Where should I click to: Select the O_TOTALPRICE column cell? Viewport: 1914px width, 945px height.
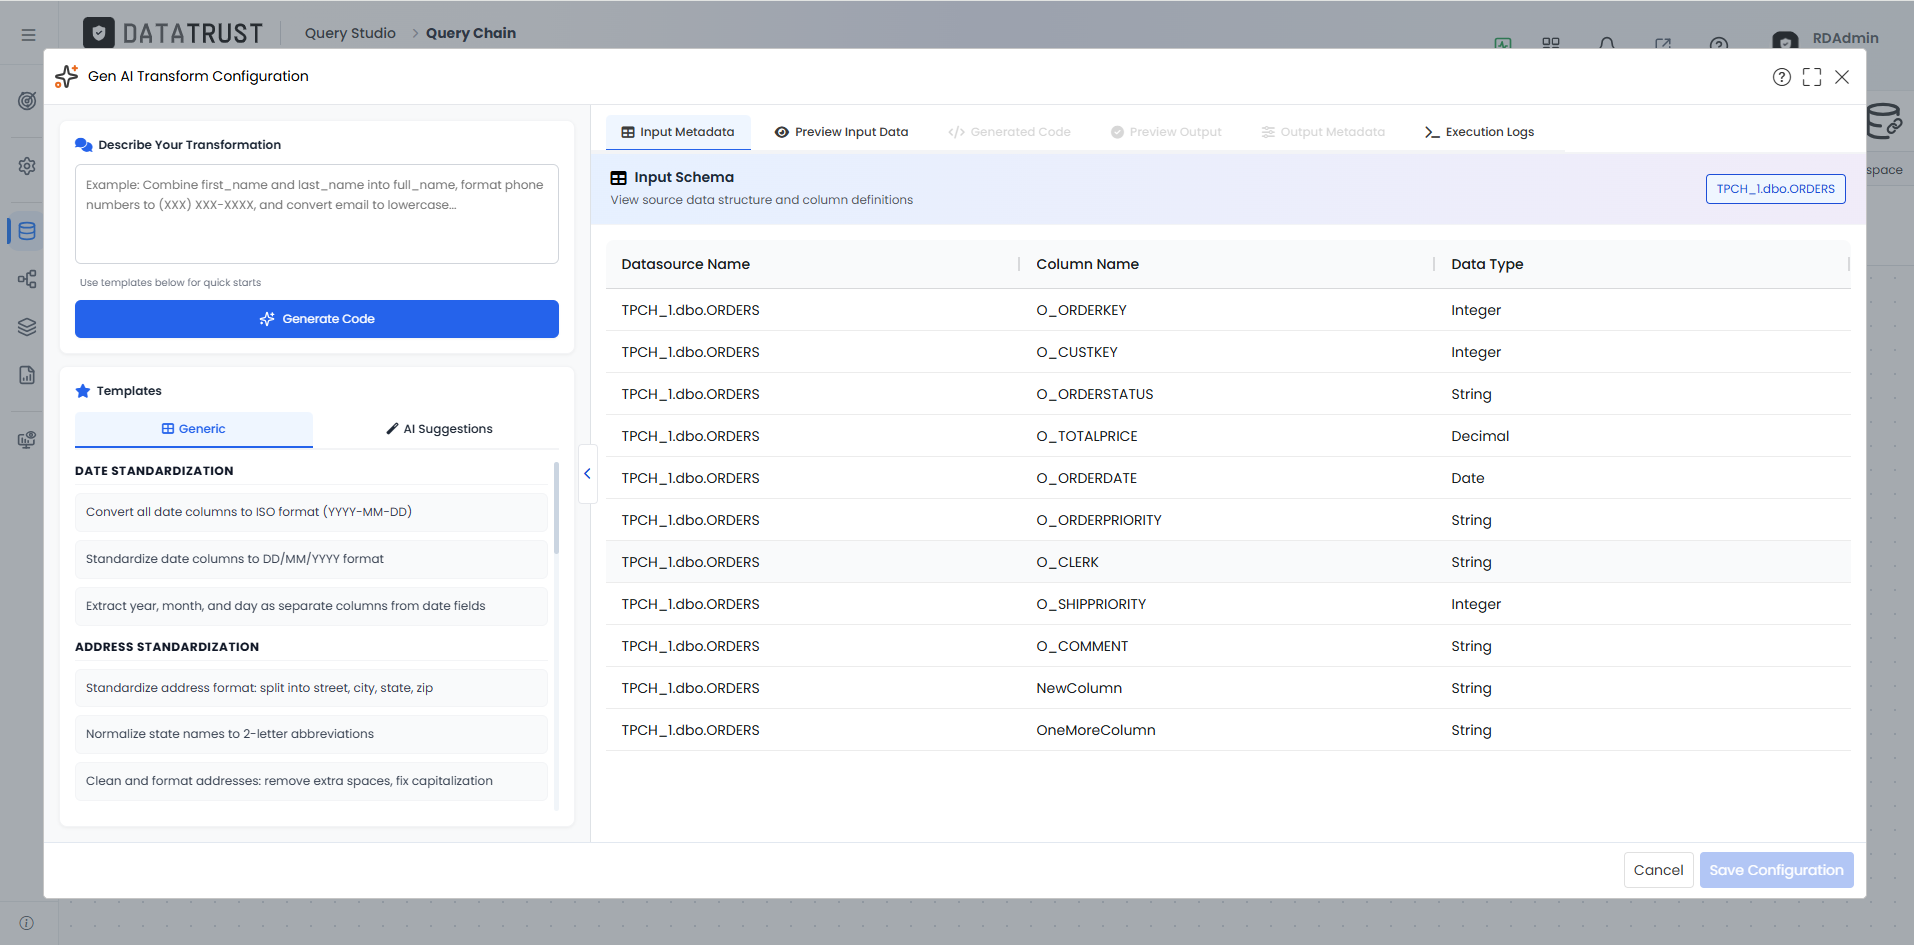coord(1087,436)
